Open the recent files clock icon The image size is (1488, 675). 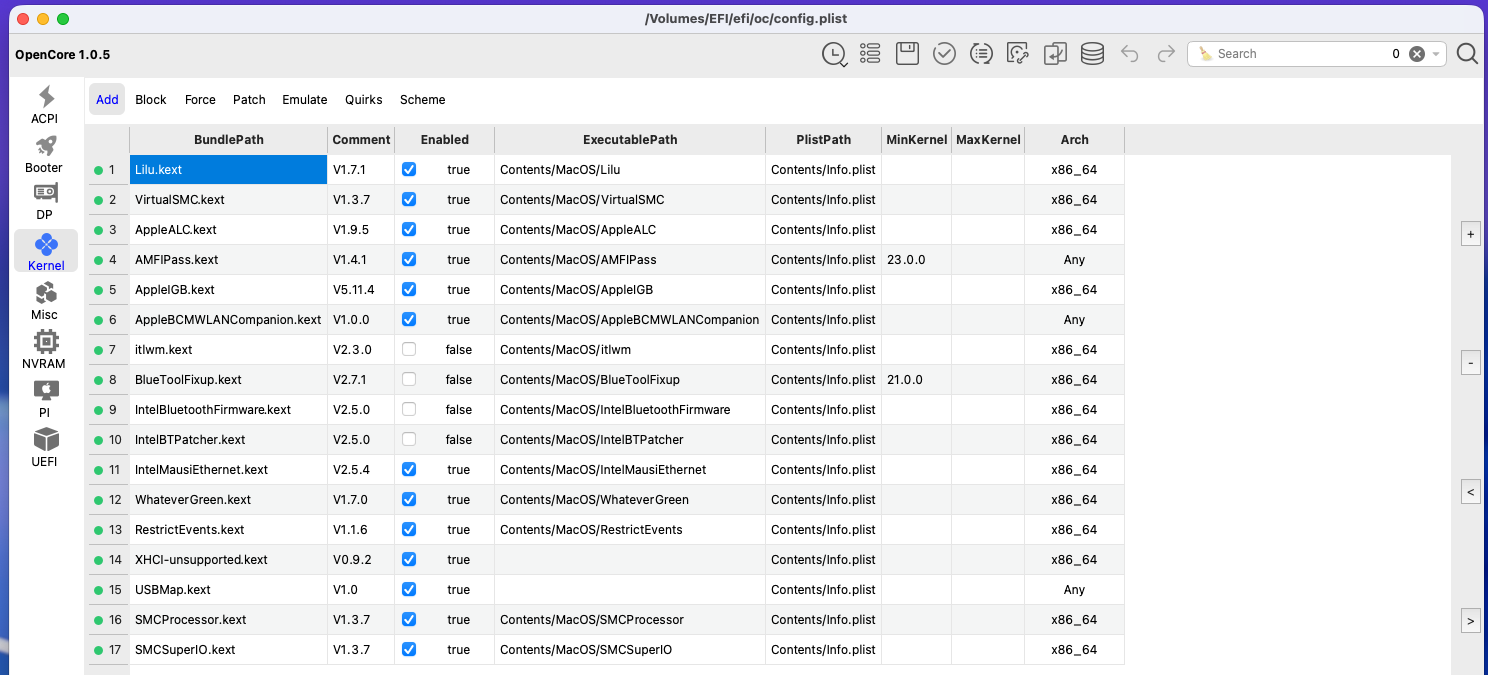click(834, 54)
